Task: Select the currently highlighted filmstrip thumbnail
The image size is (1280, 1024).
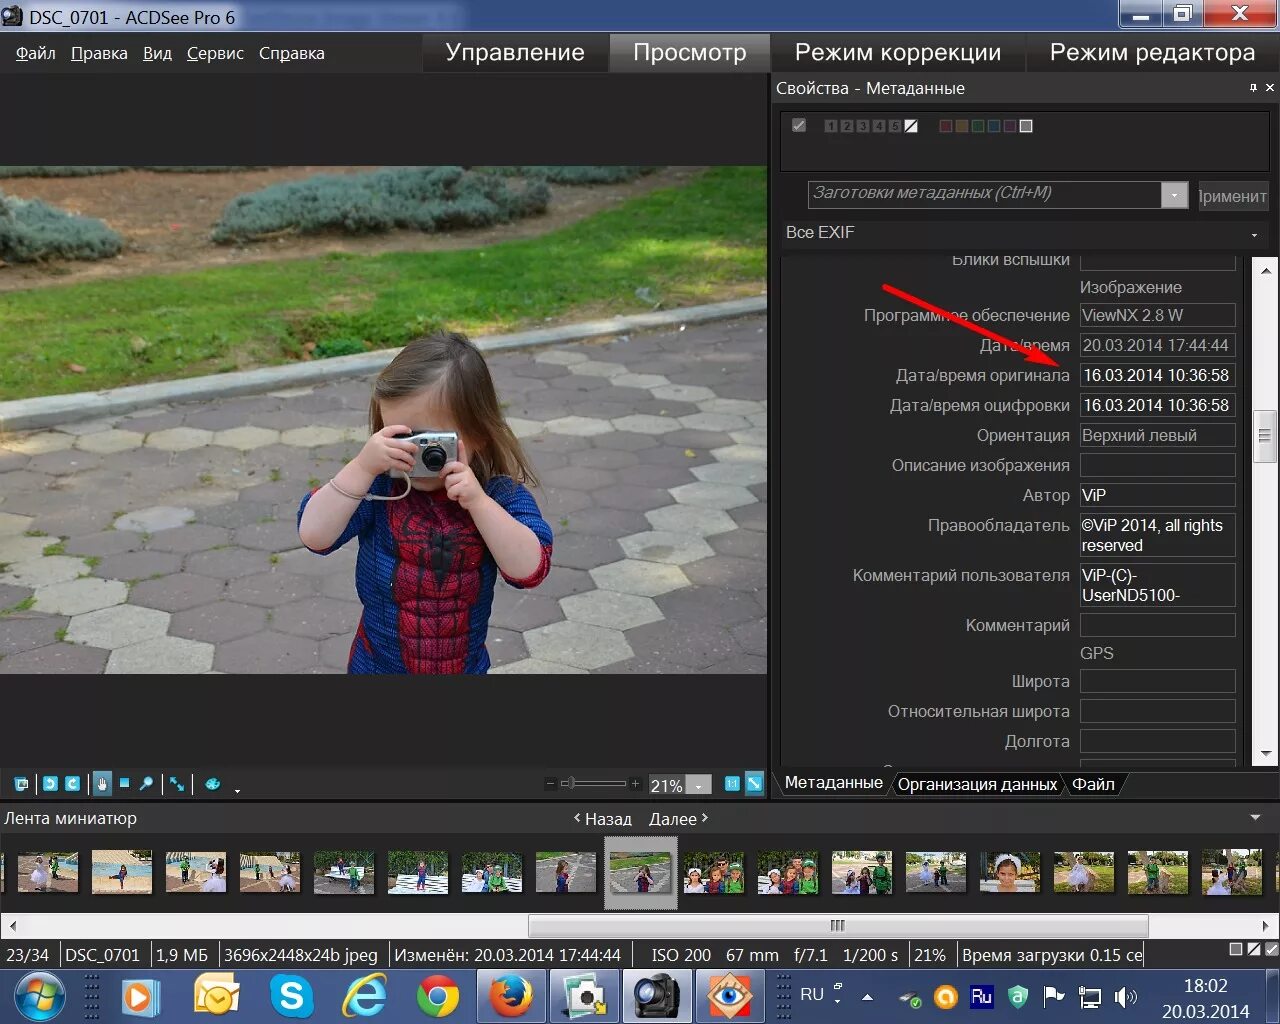Action: [x=641, y=873]
